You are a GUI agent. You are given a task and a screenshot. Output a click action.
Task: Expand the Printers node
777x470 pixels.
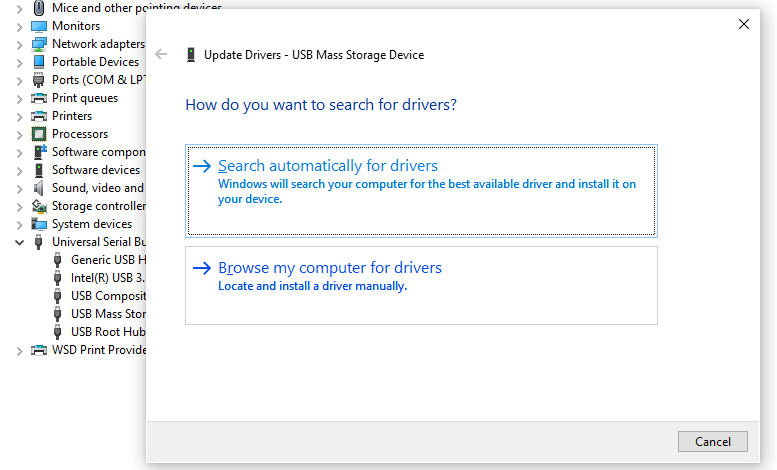pyautogui.click(x=19, y=117)
